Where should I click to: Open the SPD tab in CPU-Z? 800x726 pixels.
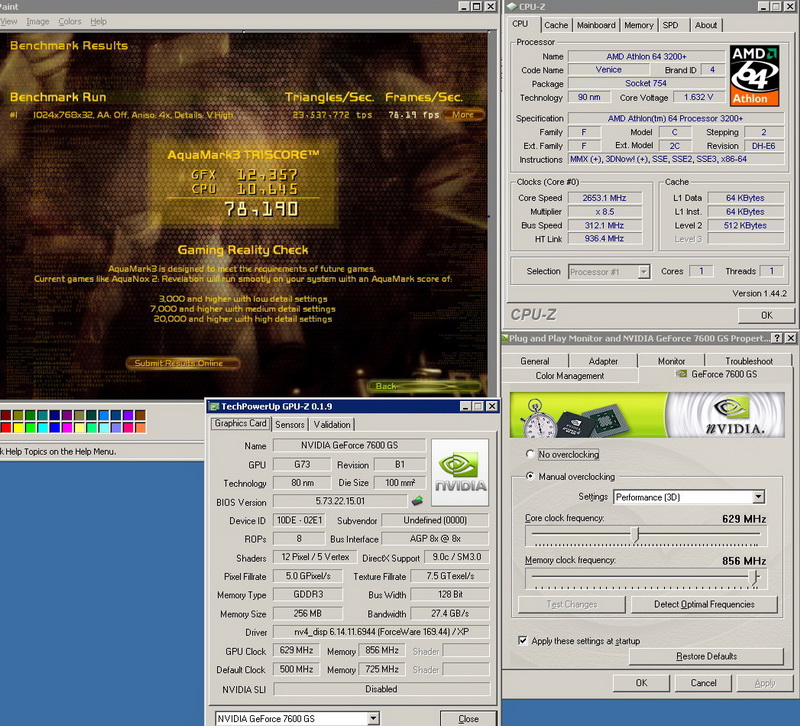click(x=670, y=25)
